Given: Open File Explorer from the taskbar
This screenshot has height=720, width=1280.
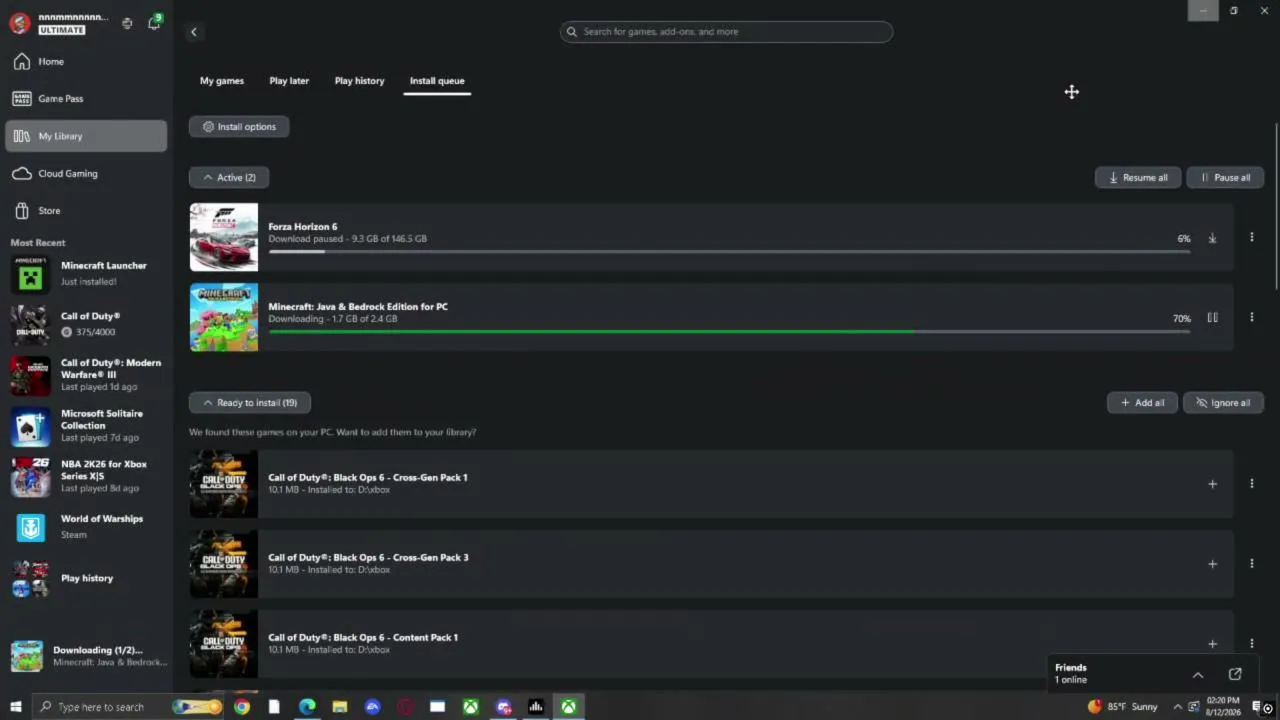Looking at the screenshot, I should (340, 707).
